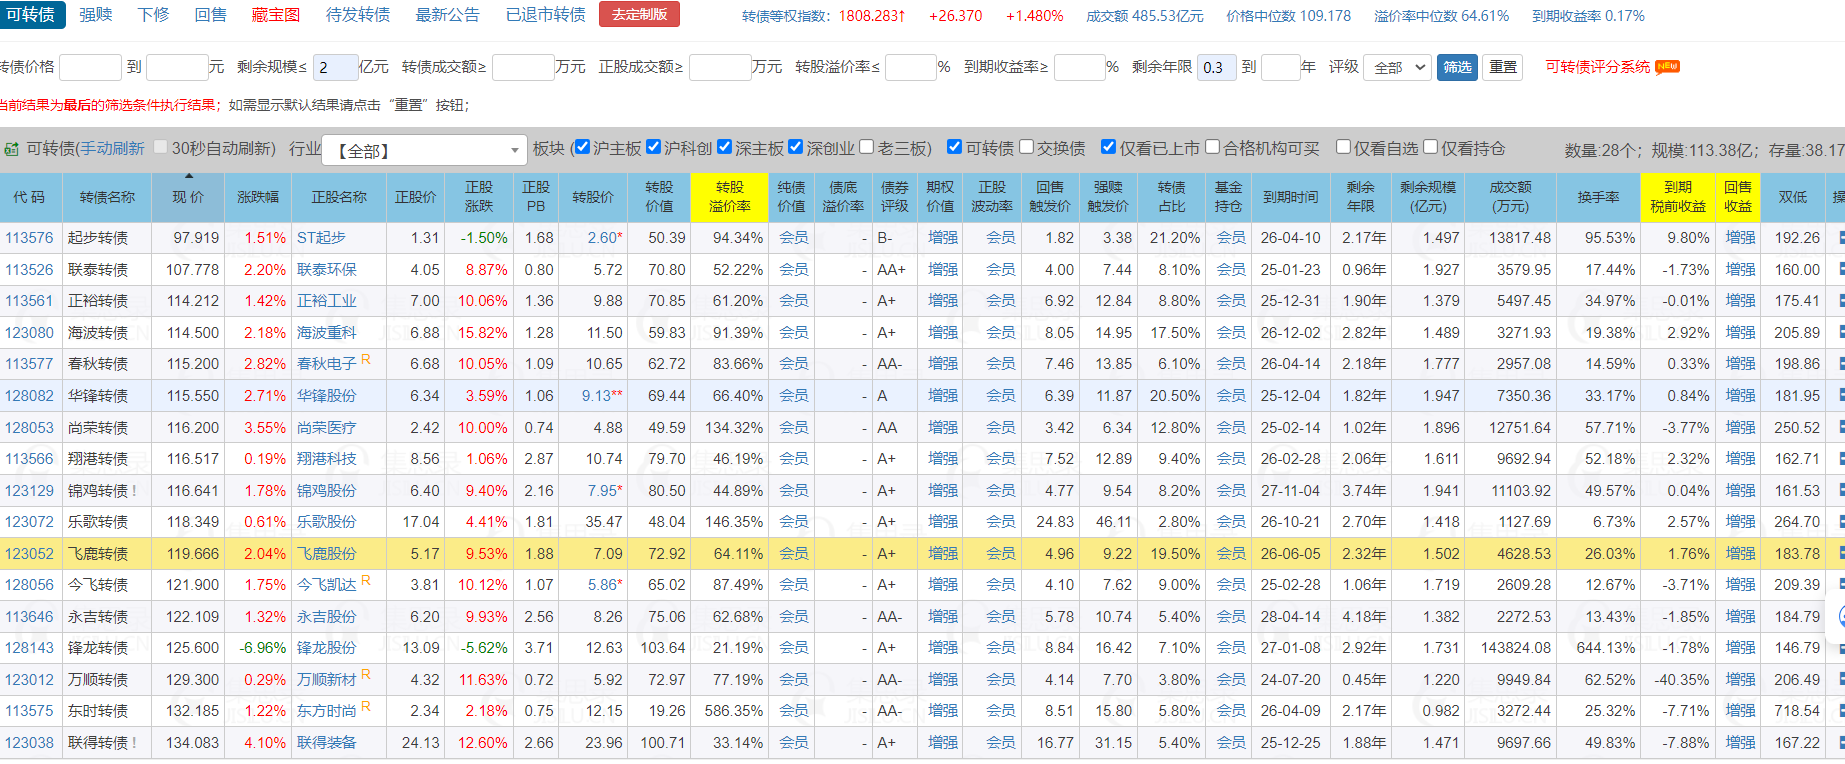Click the R icon beside 东方时尚
The width and height of the screenshot is (1845, 764).
click(366, 706)
